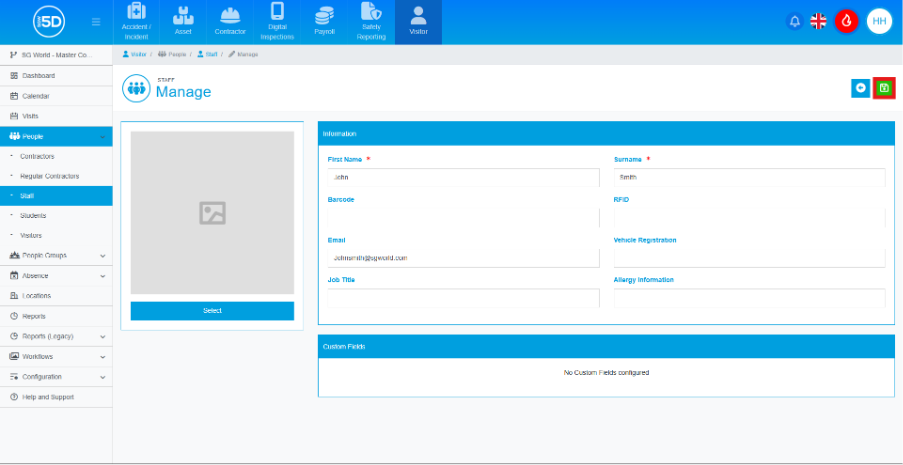Screen dimensions: 903x465
Task: Expand the Configuration section
Action: tap(56, 377)
